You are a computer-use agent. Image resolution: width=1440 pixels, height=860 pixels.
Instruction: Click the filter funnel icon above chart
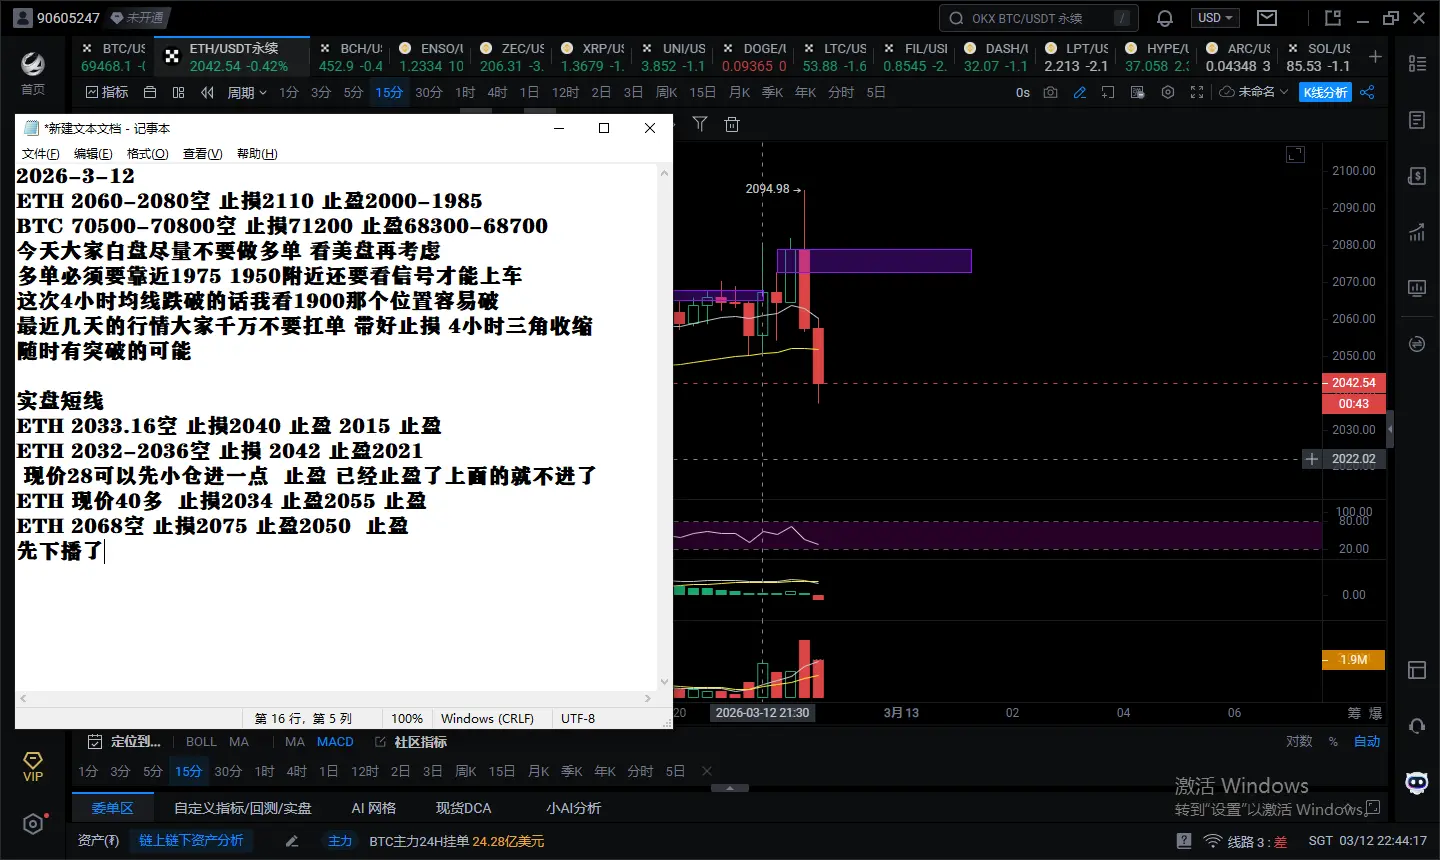(x=700, y=124)
